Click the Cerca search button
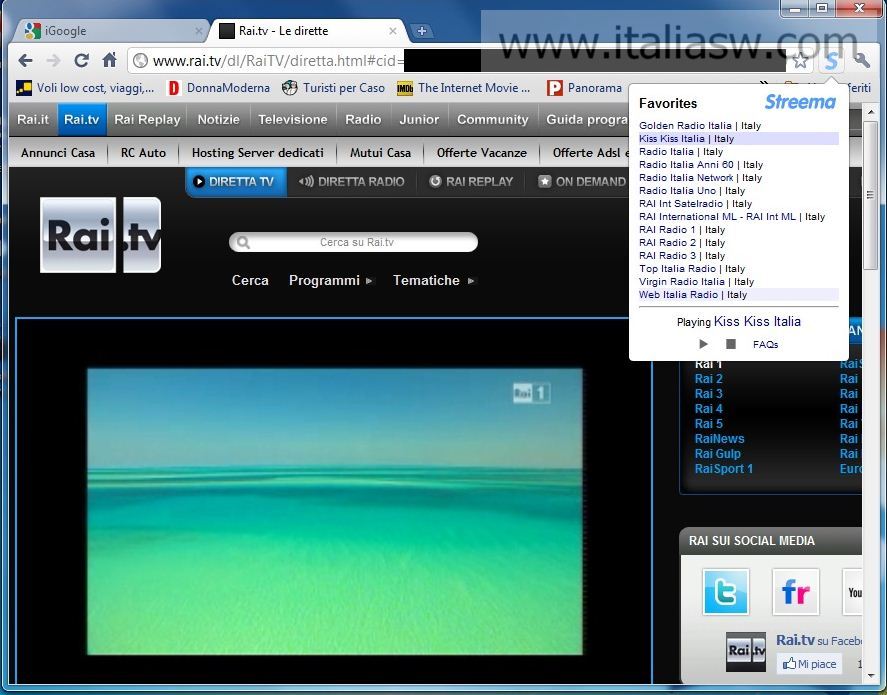Viewport: 887px width, 695px height. coord(250,280)
